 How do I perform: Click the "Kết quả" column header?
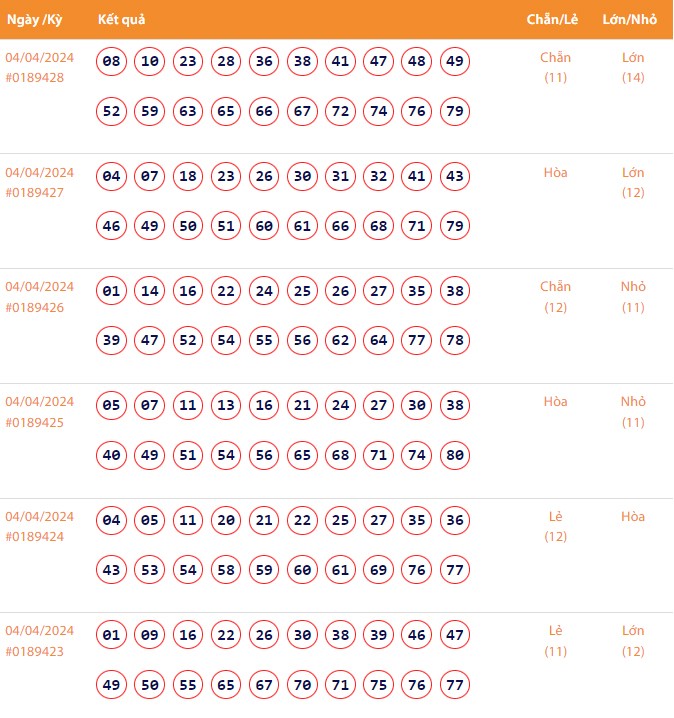coord(123,20)
